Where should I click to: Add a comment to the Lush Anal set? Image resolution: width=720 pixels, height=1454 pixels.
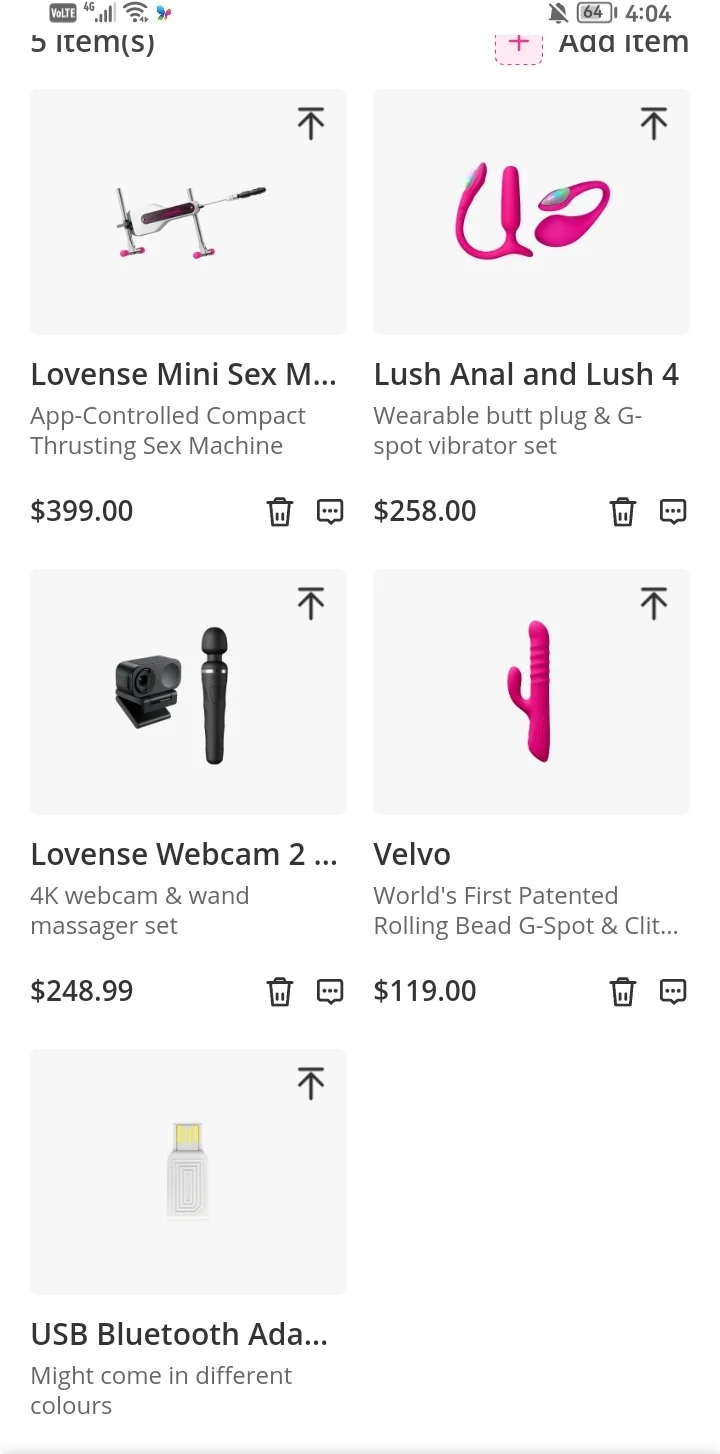coord(673,512)
